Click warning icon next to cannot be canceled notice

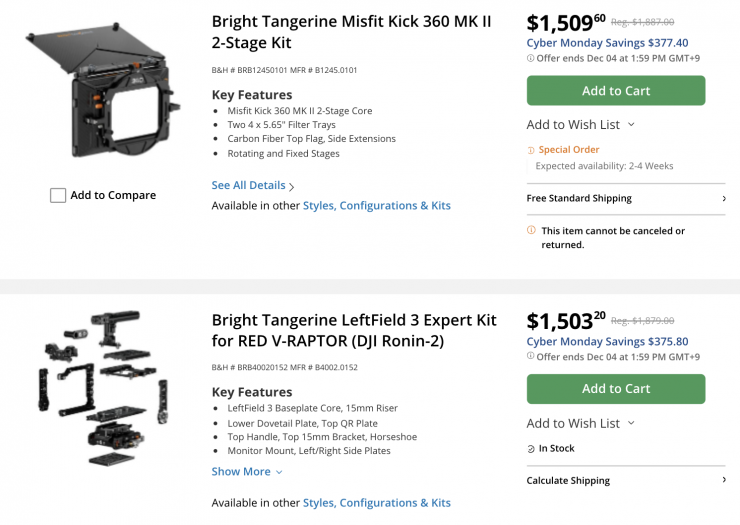click(x=531, y=231)
